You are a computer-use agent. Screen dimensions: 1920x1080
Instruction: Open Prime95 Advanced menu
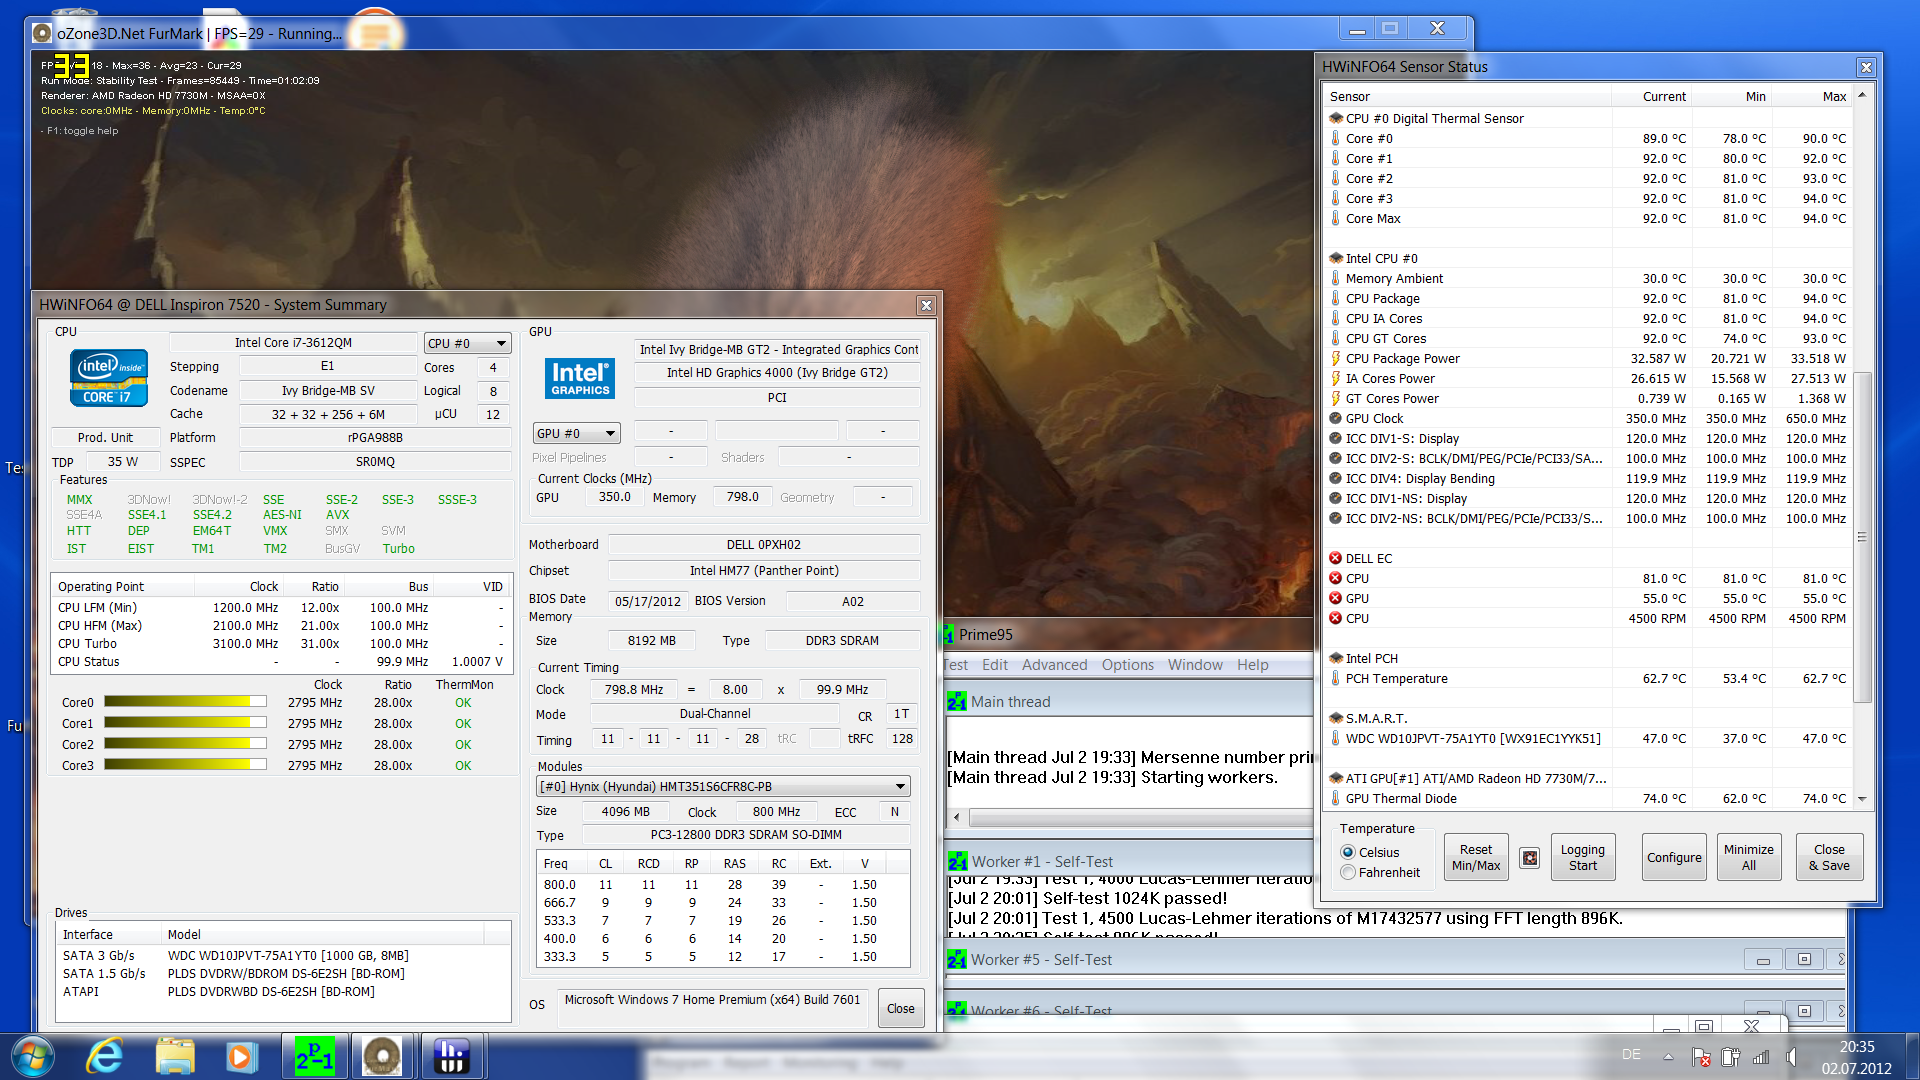(1054, 664)
